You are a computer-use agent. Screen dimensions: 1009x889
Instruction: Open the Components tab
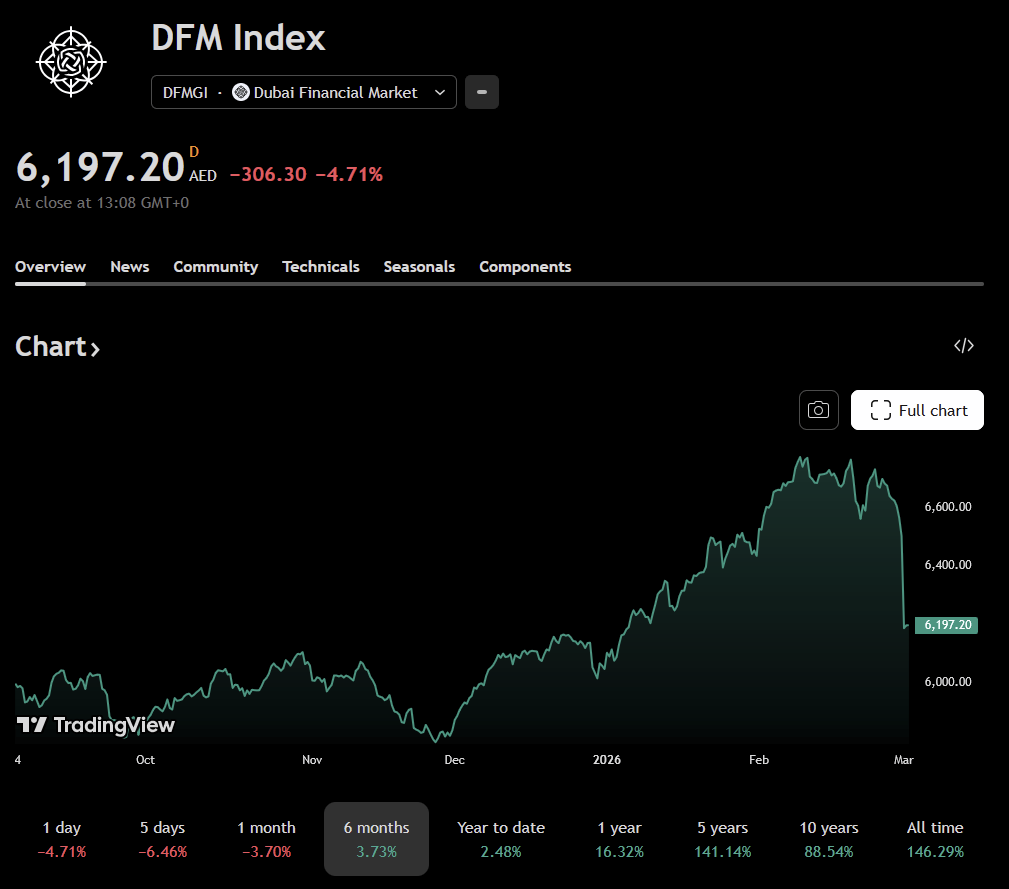click(525, 266)
